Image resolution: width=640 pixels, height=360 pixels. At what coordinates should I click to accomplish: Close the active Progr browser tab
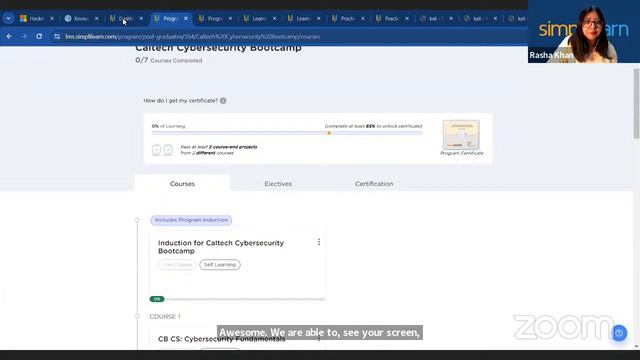click(186, 18)
